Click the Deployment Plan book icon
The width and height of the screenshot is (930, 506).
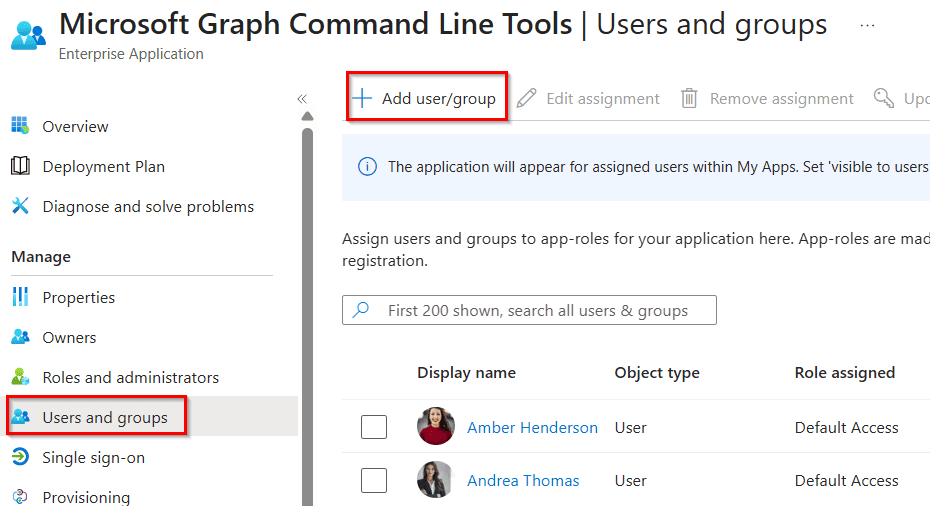coord(20,166)
